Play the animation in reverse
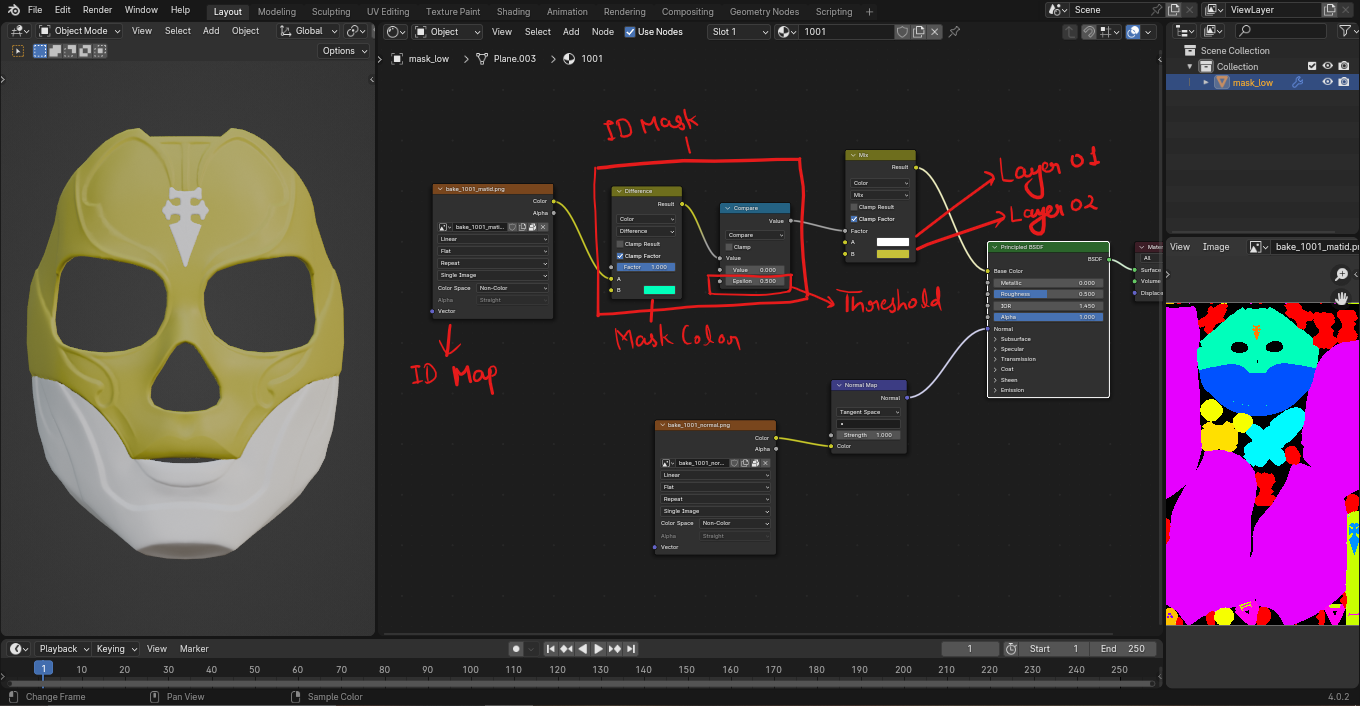 point(583,649)
